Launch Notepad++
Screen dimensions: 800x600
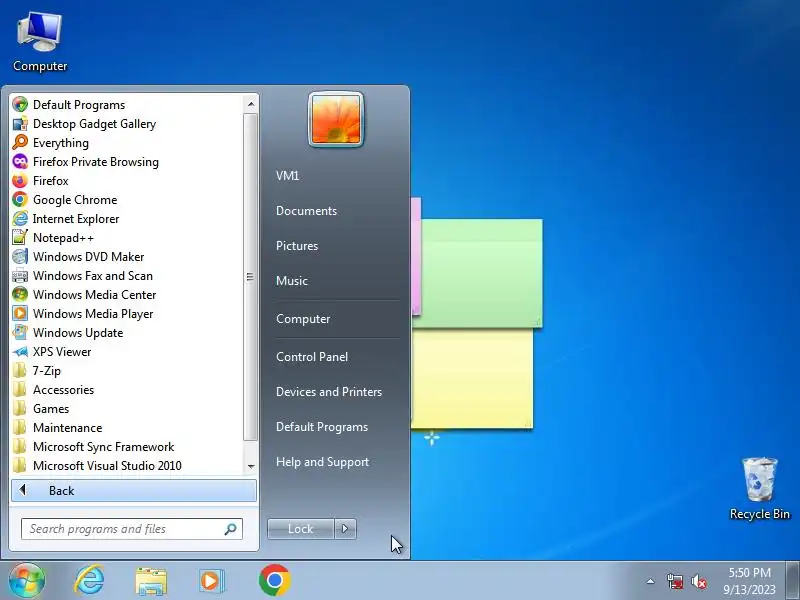(127, 238)
